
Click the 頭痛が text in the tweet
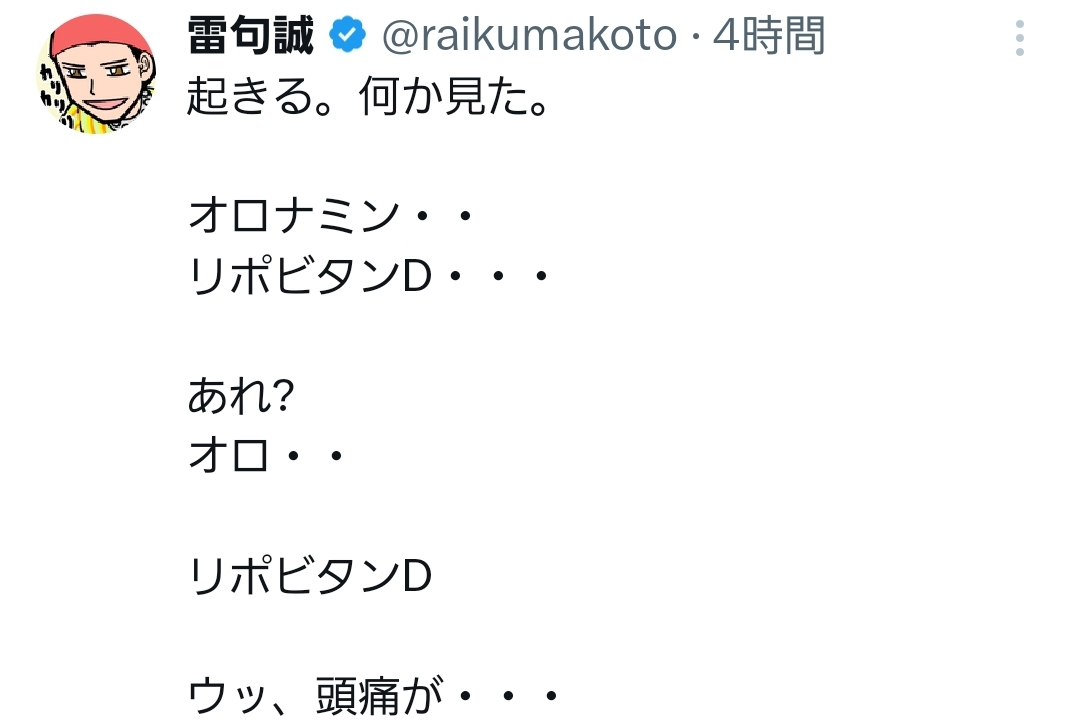tap(366, 696)
